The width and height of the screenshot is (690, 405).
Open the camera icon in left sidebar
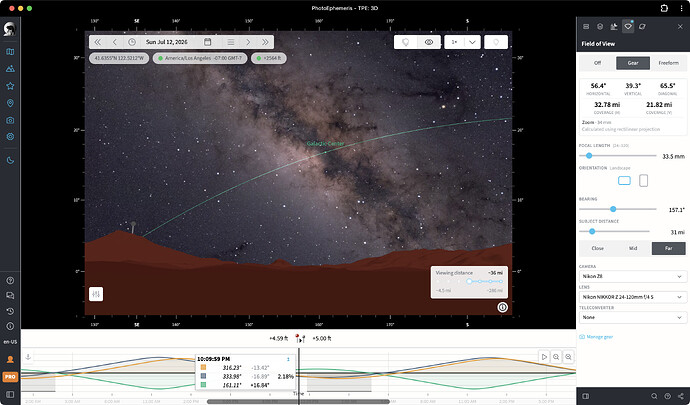click(10, 120)
